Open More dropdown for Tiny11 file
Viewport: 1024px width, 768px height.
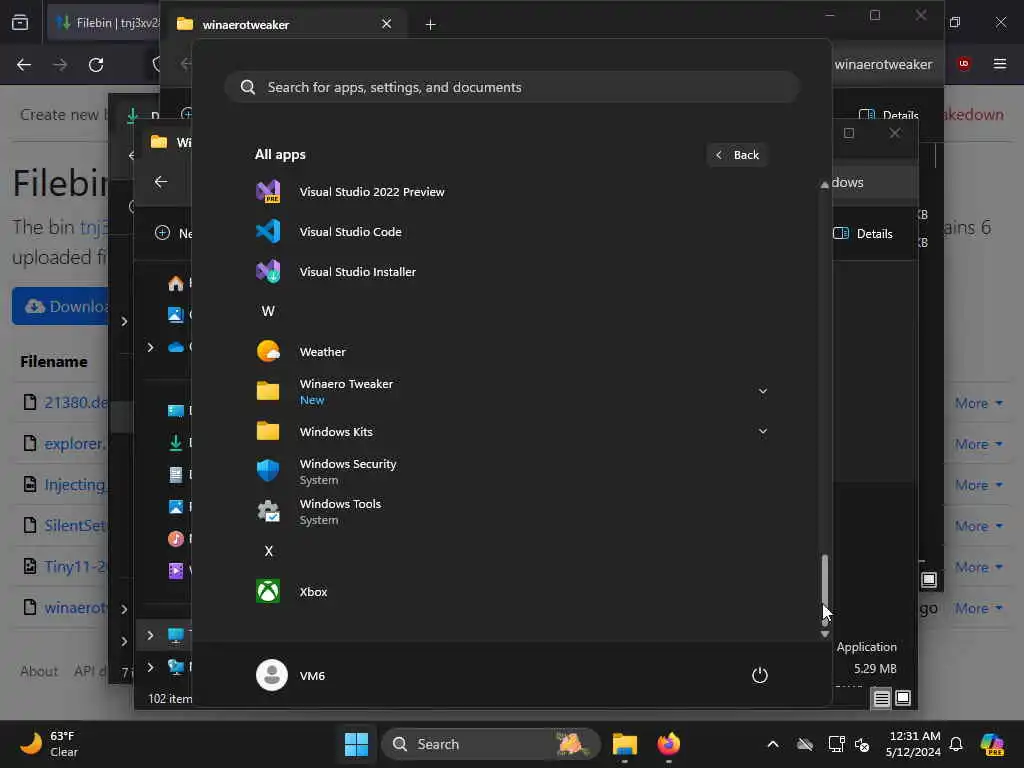[x=978, y=568]
